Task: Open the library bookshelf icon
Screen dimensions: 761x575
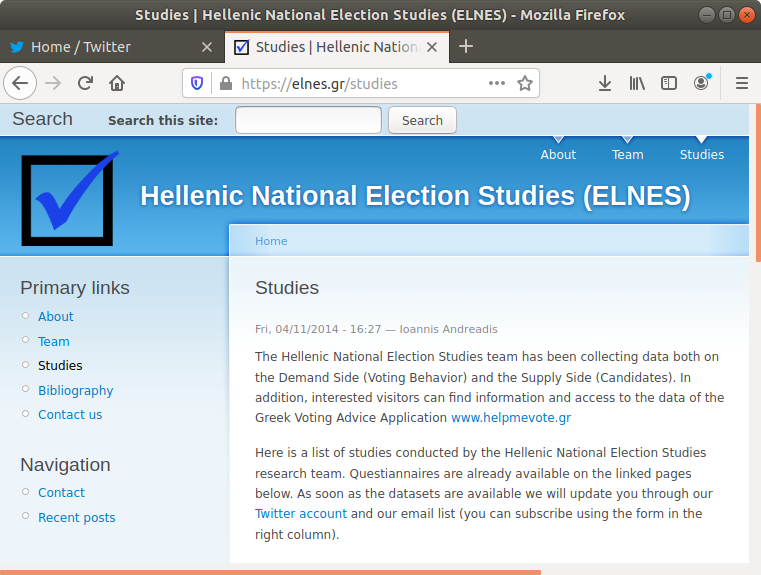Action: tap(637, 83)
